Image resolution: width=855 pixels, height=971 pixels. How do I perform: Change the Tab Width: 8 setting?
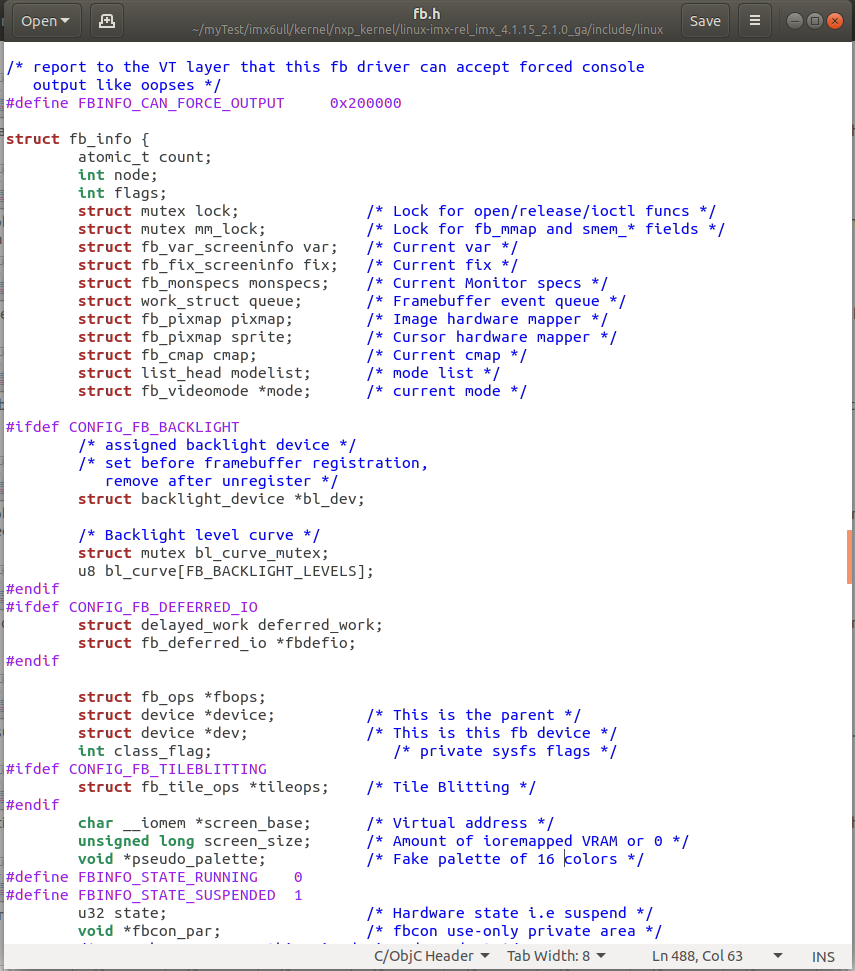[556, 956]
